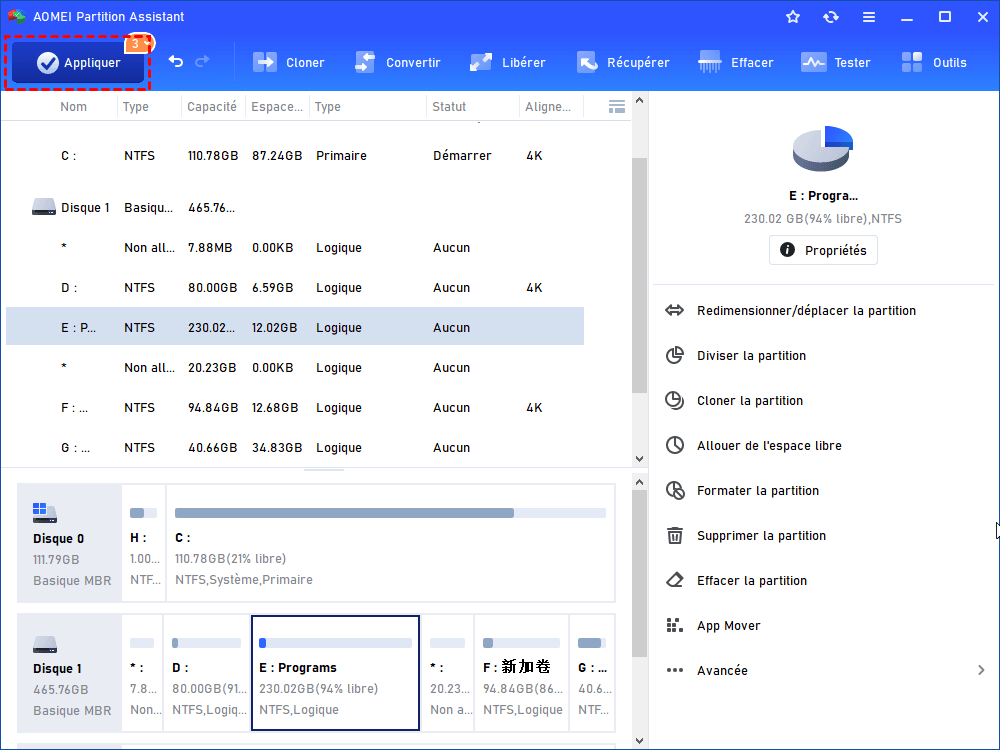1000x750 pixels.
Task: Open the Convertir tool
Action: click(x=397, y=62)
